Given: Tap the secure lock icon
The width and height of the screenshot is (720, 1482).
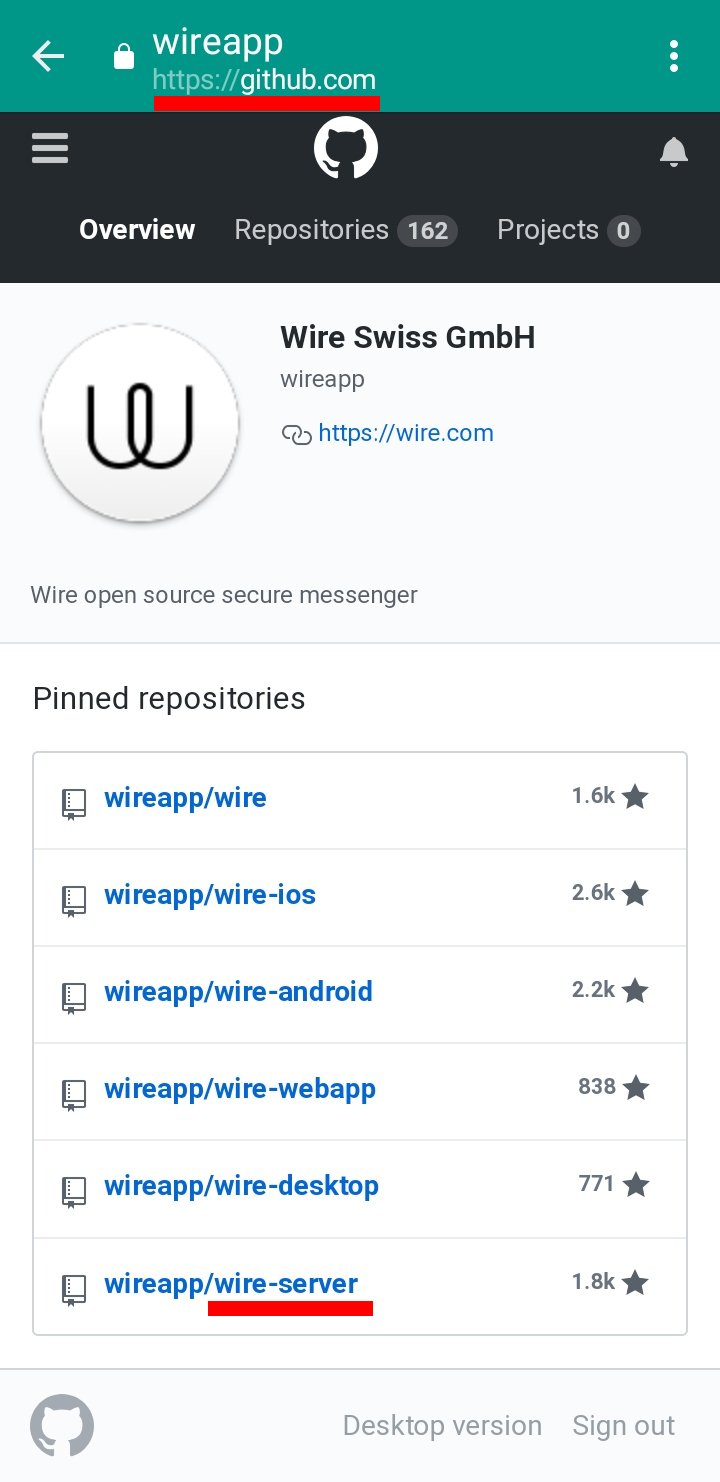Looking at the screenshot, I should click(x=124, y=58).
